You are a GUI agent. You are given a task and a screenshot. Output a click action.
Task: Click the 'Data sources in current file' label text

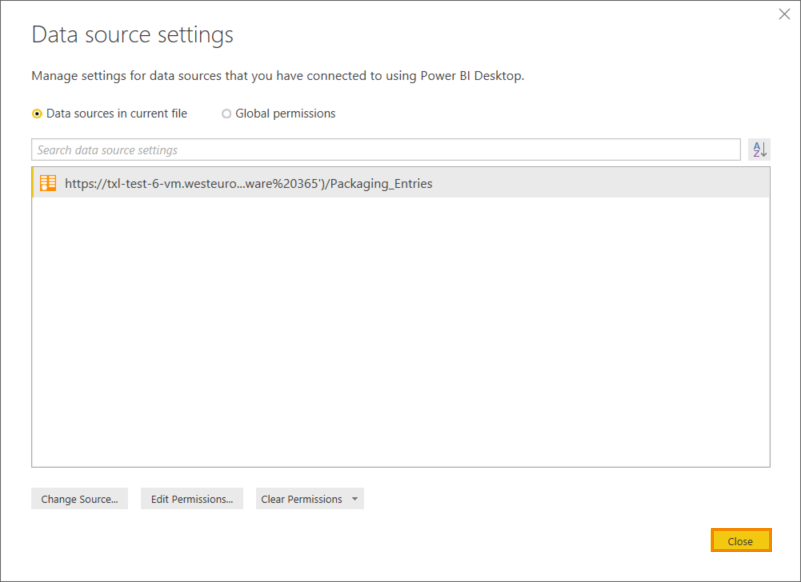(116, 114)
